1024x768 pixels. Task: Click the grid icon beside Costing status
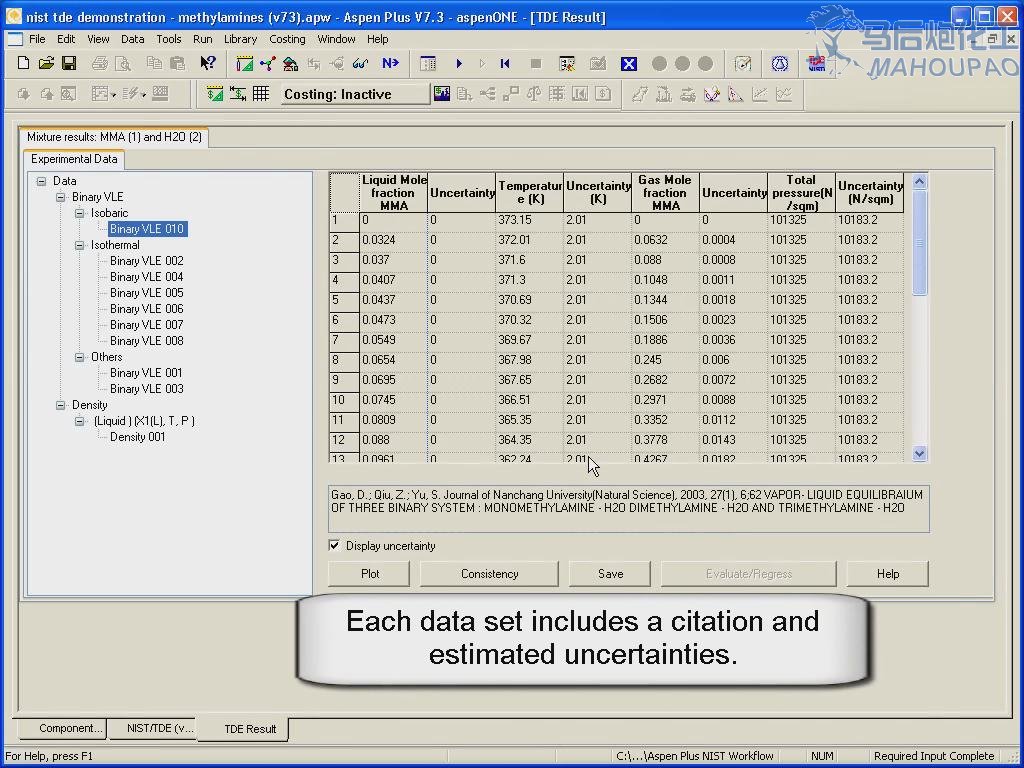pyautogui.click(x=261, y=94)
